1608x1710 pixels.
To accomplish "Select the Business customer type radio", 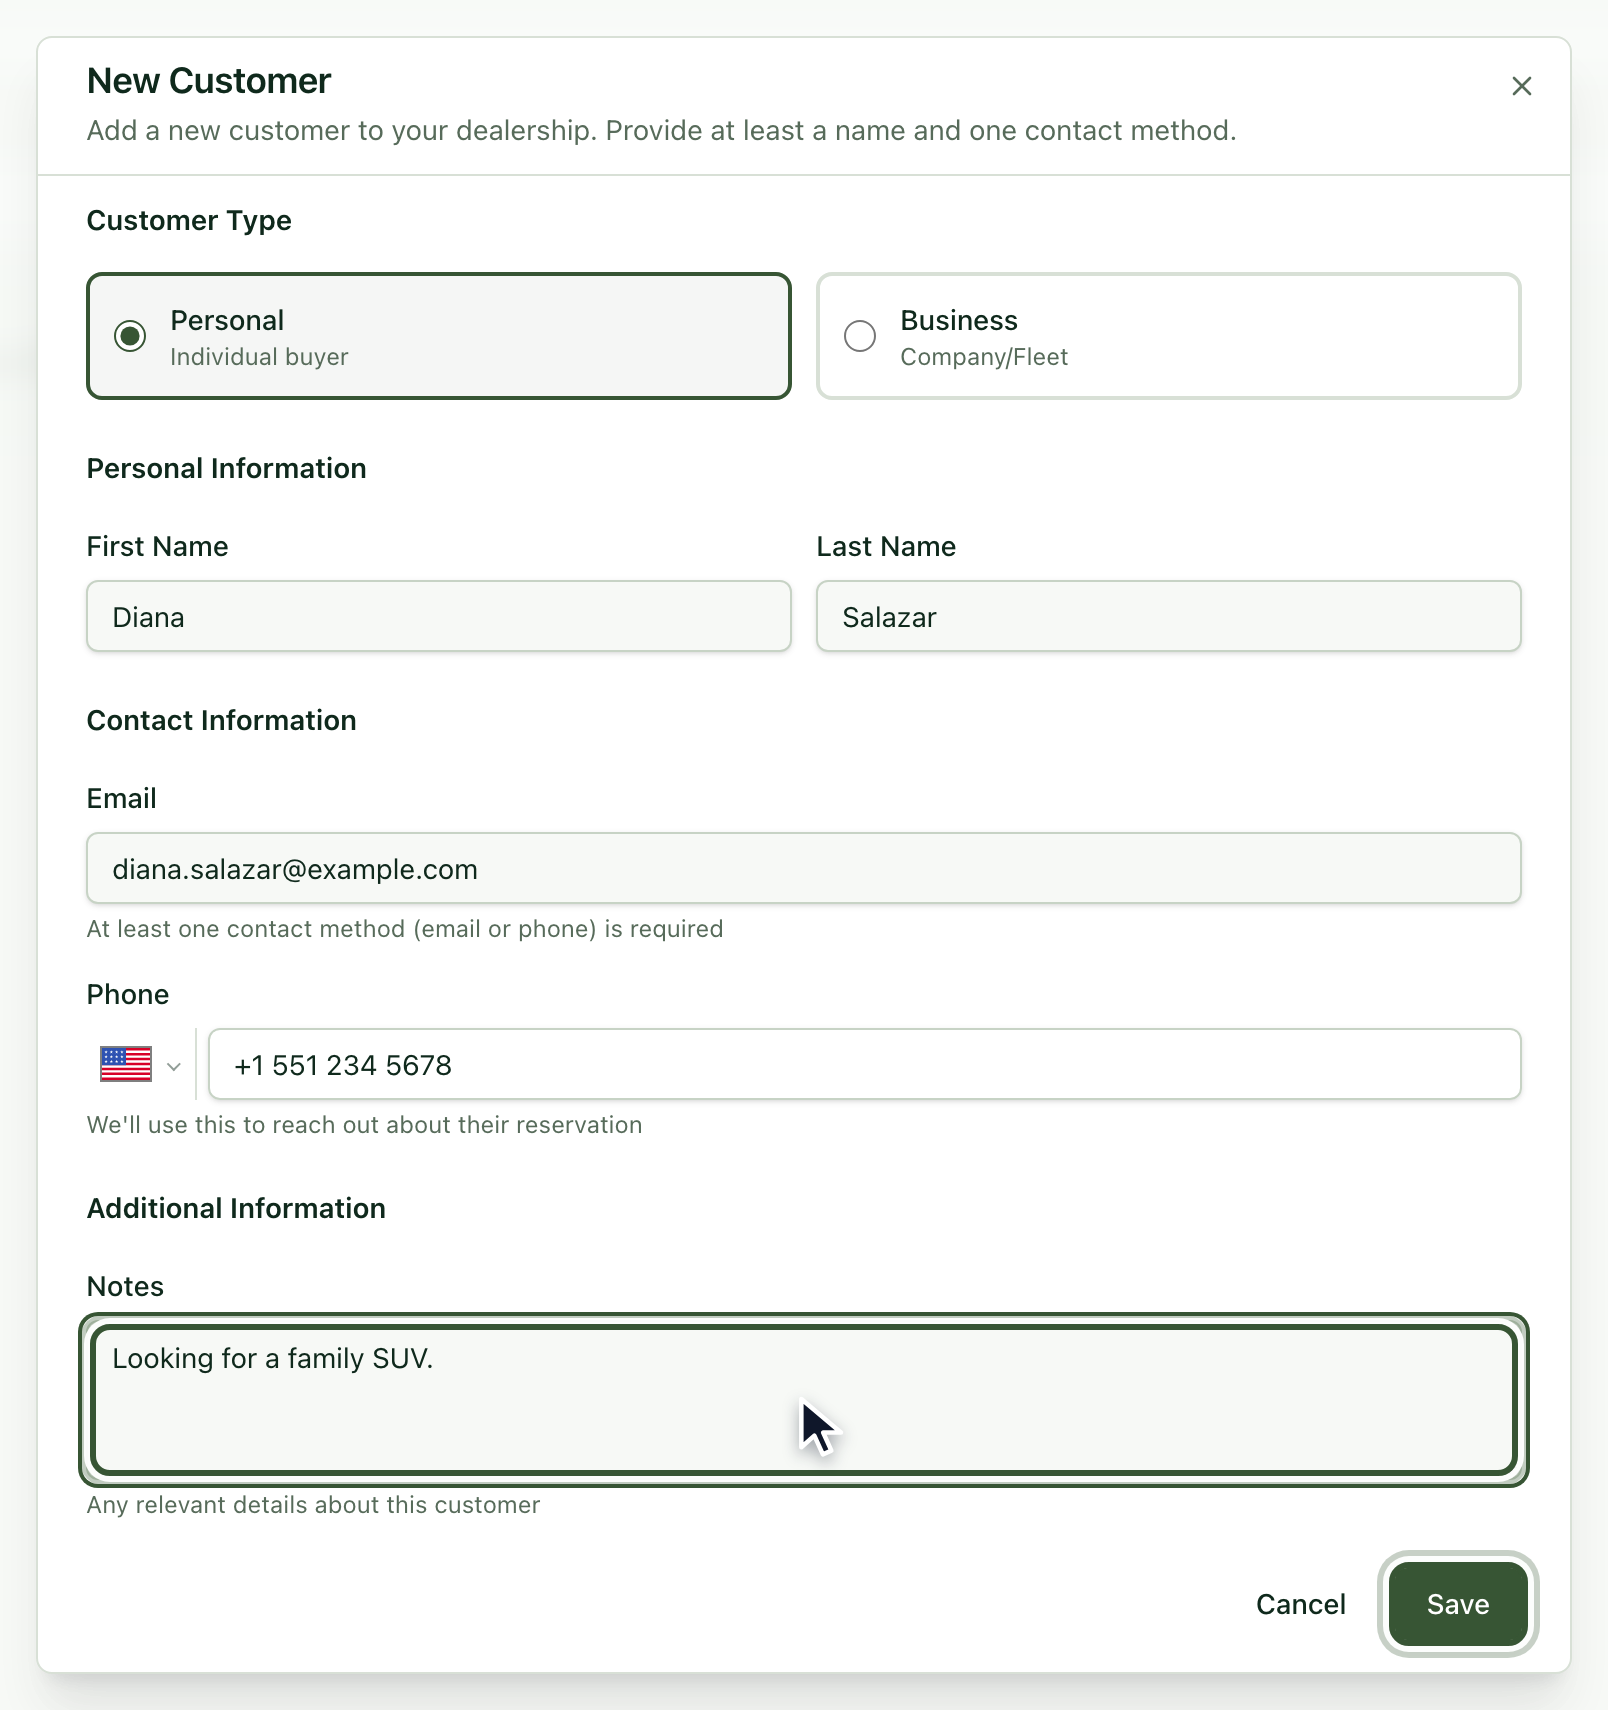I will click(x=860, y=336).
